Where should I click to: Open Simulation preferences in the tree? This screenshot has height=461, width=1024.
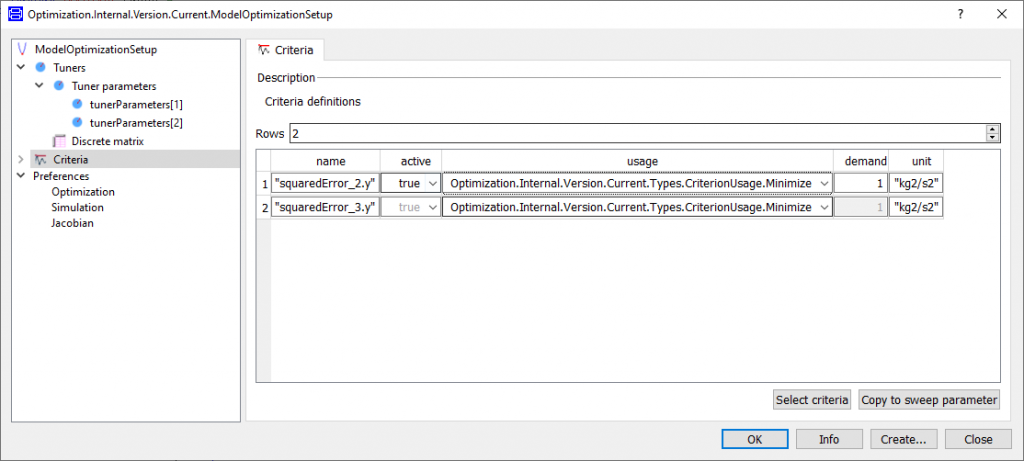point(77,208)
